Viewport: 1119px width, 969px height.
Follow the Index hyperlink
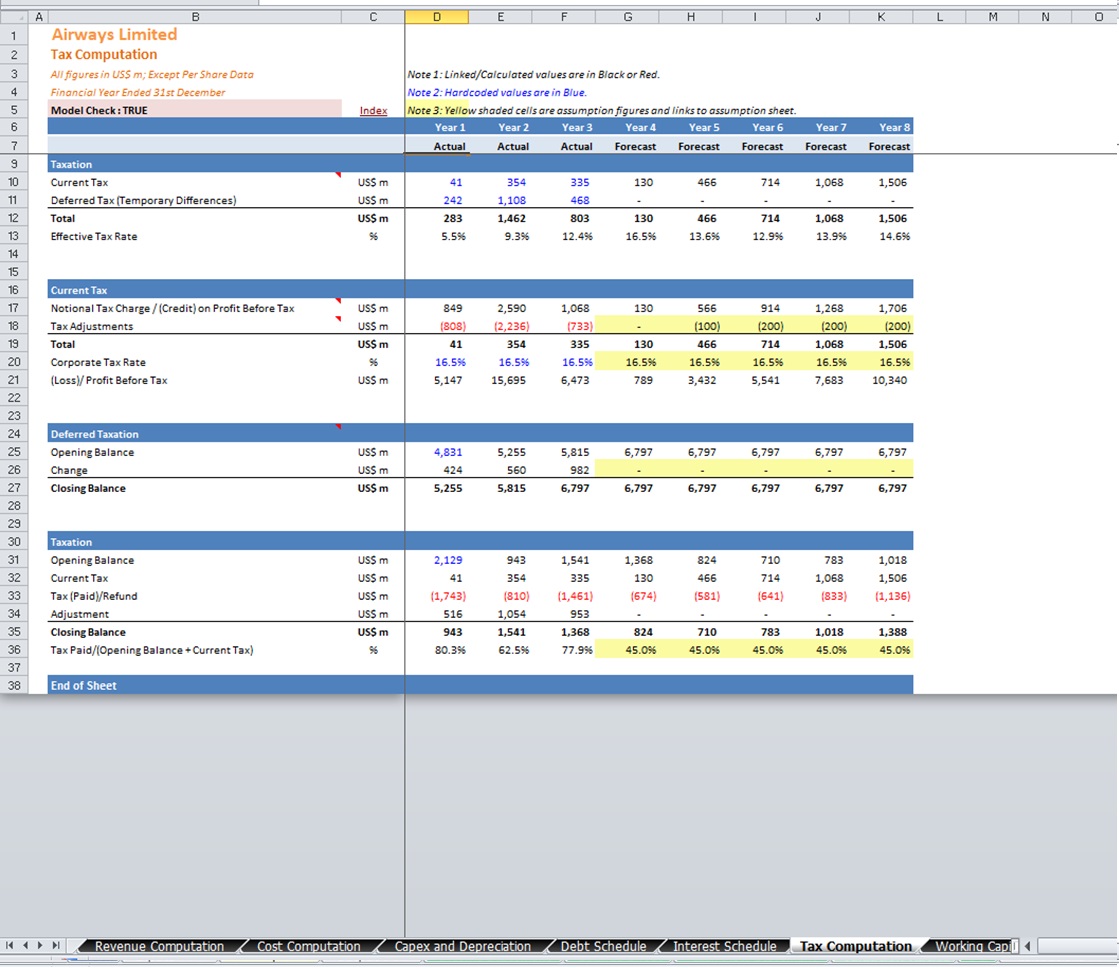point(373,110)
